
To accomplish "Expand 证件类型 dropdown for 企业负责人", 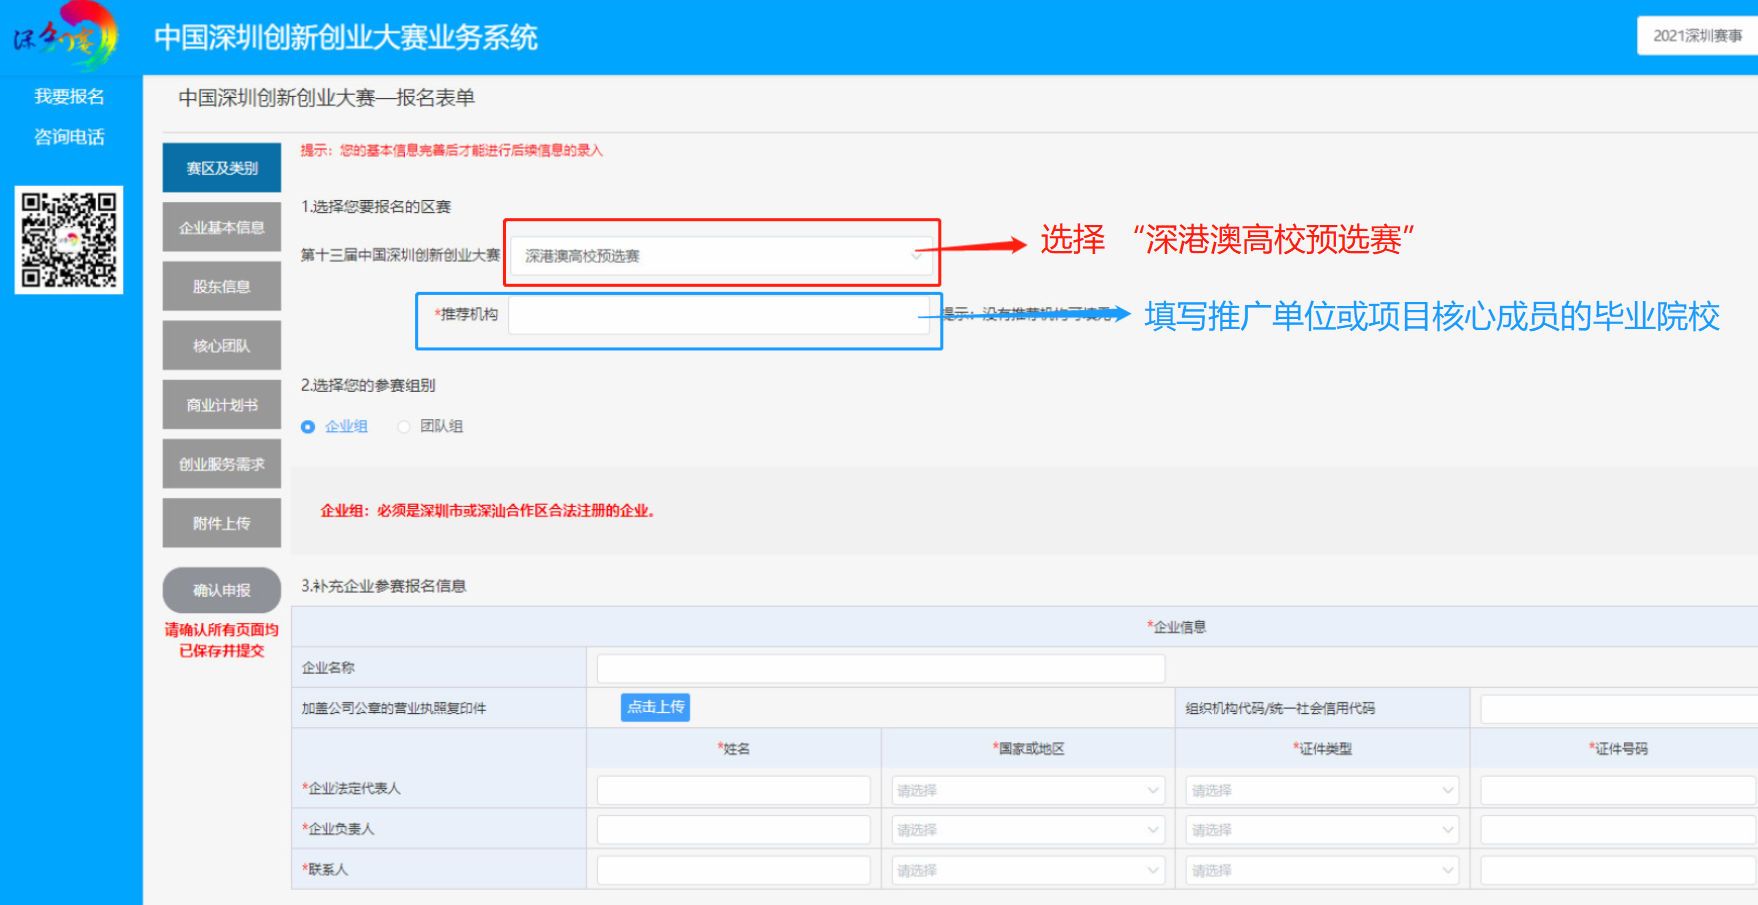I will 1321,830.
